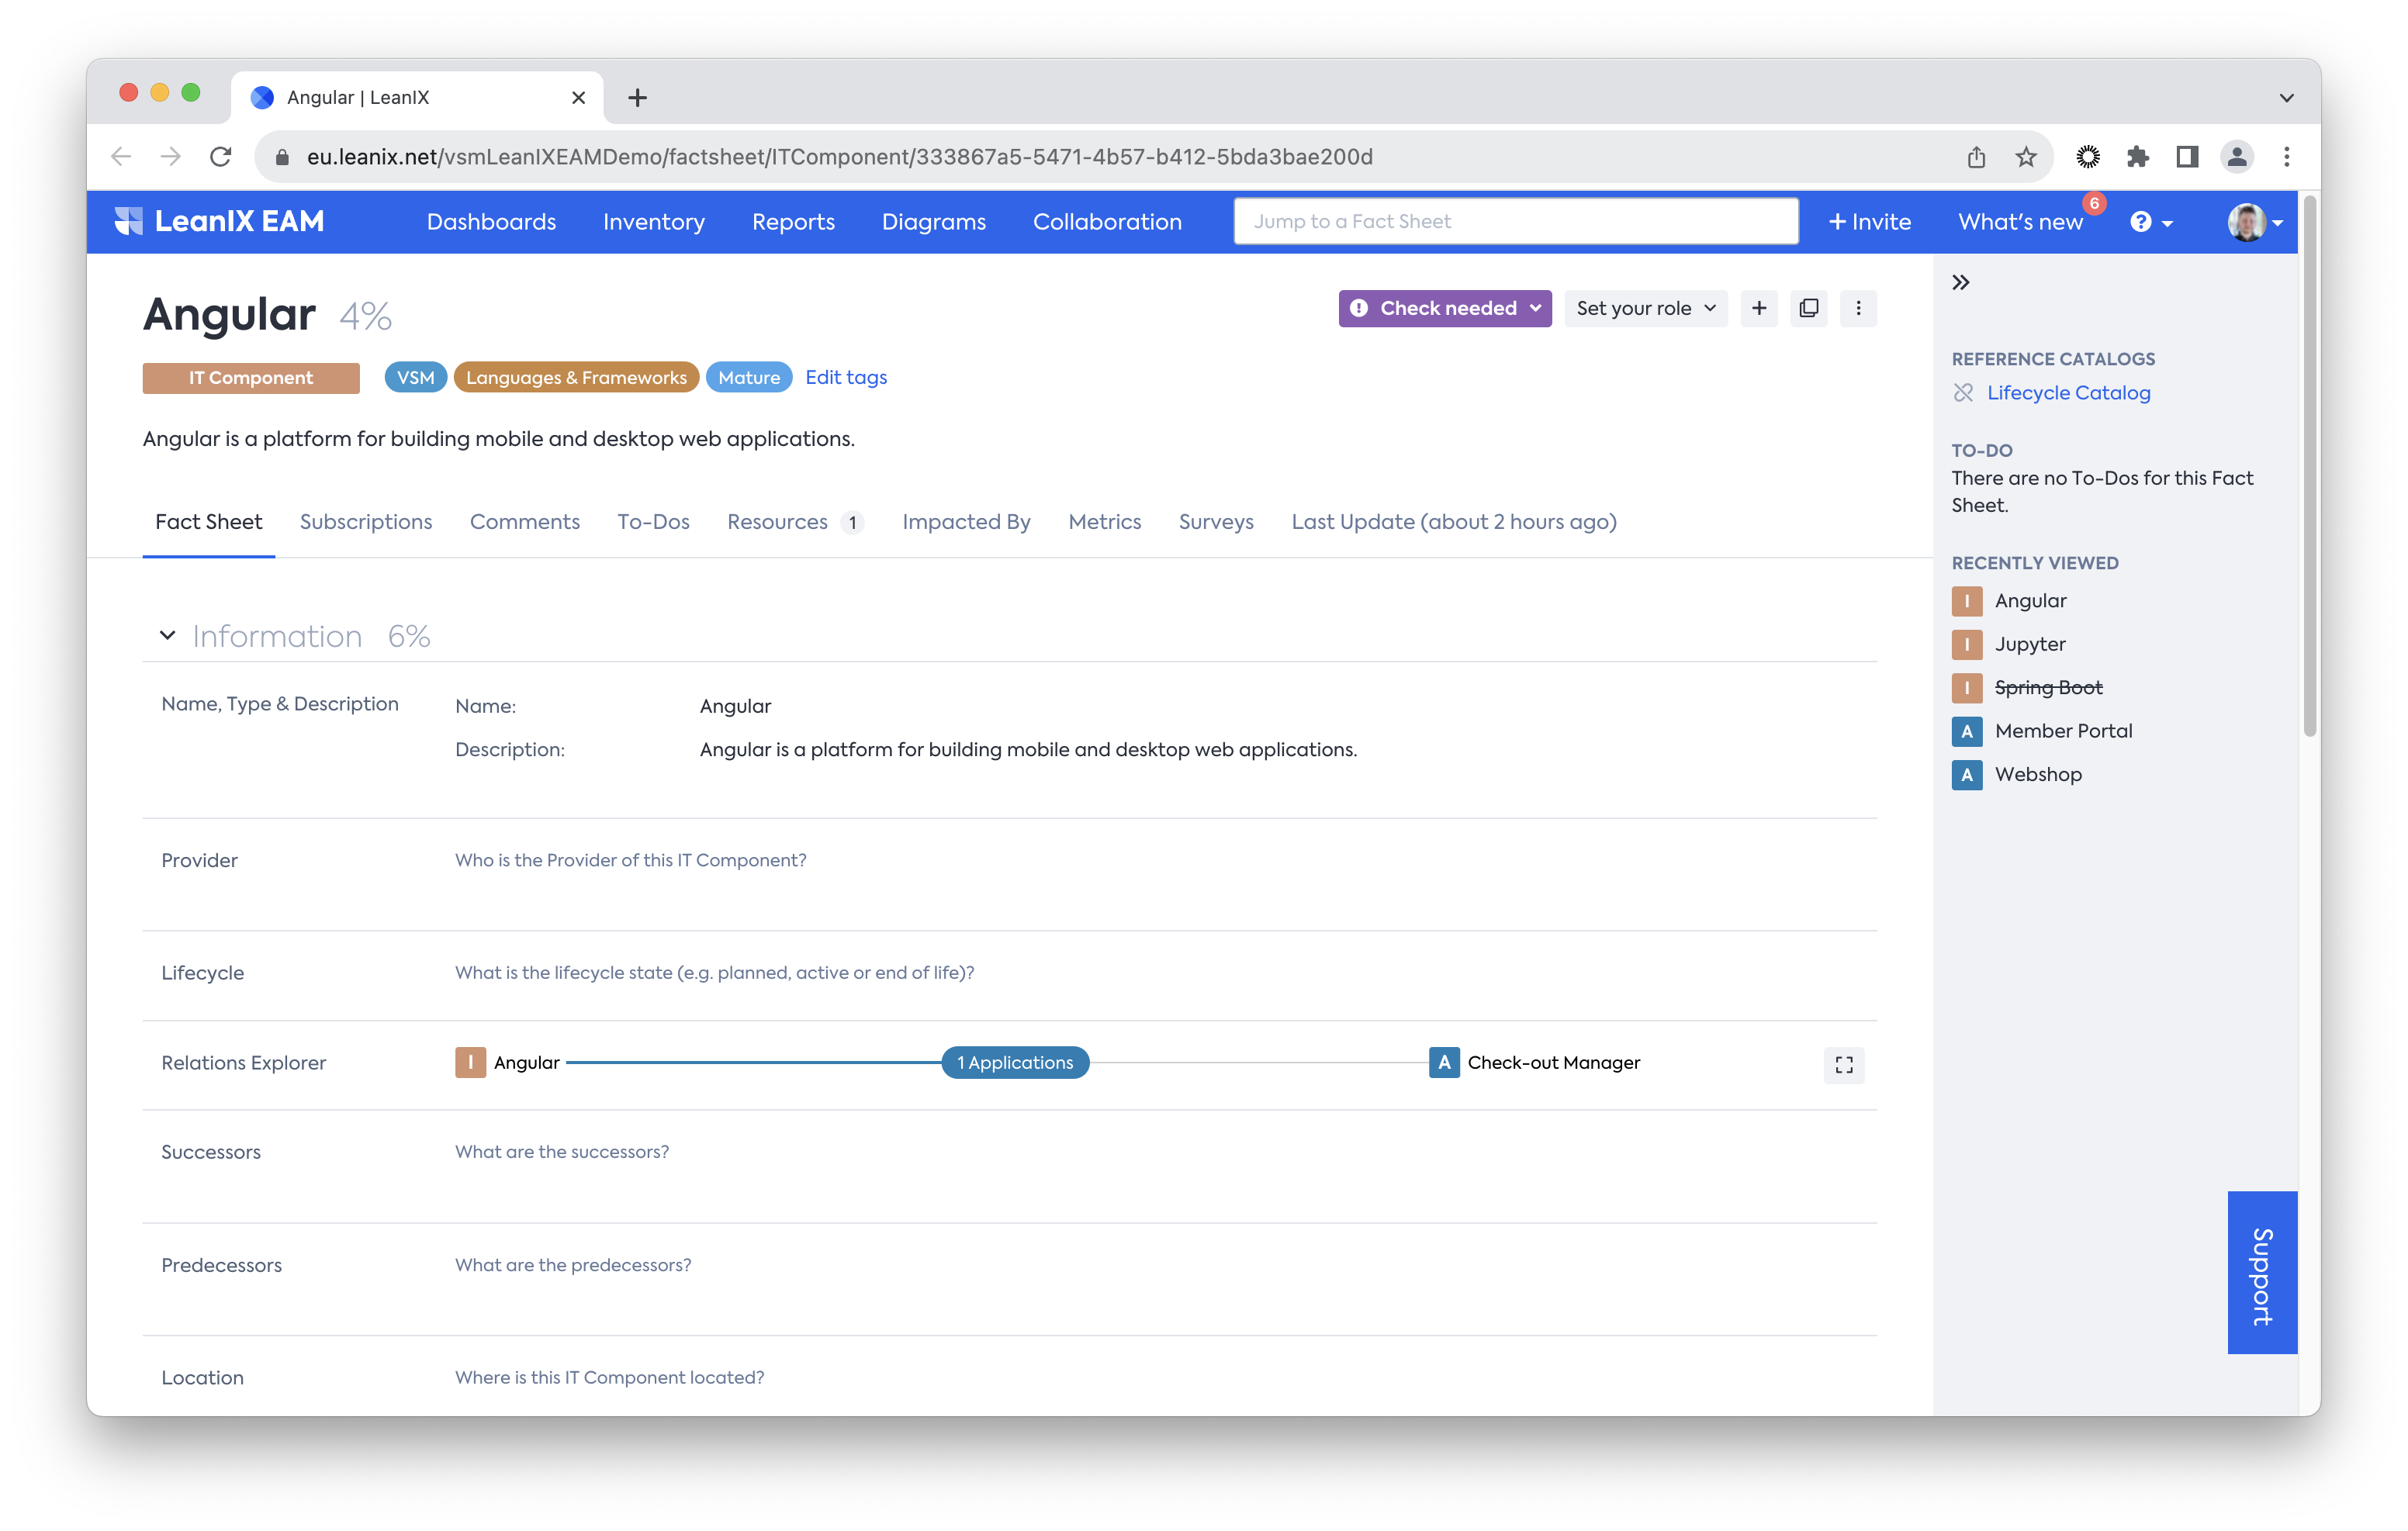
Task: Click the plus icon next to Set your role
Action: pos(1759,308)
